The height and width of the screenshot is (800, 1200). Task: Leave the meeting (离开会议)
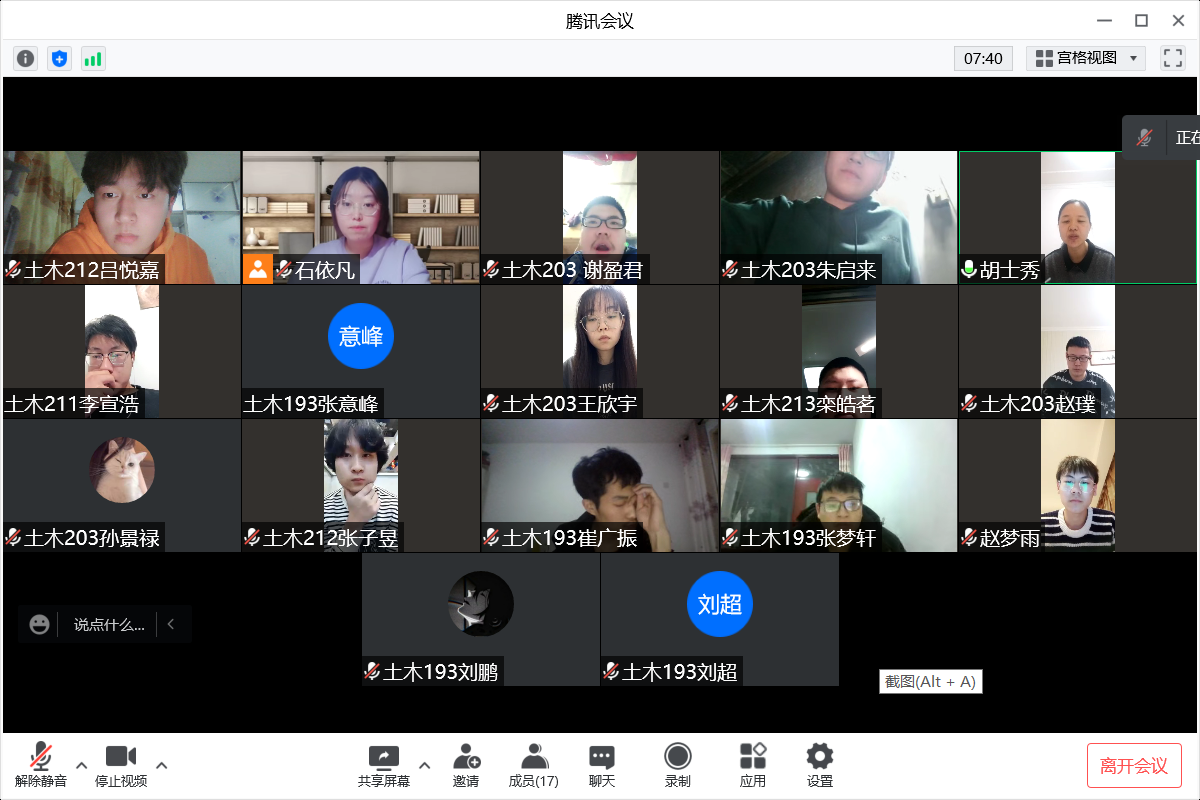(1134, 766)
